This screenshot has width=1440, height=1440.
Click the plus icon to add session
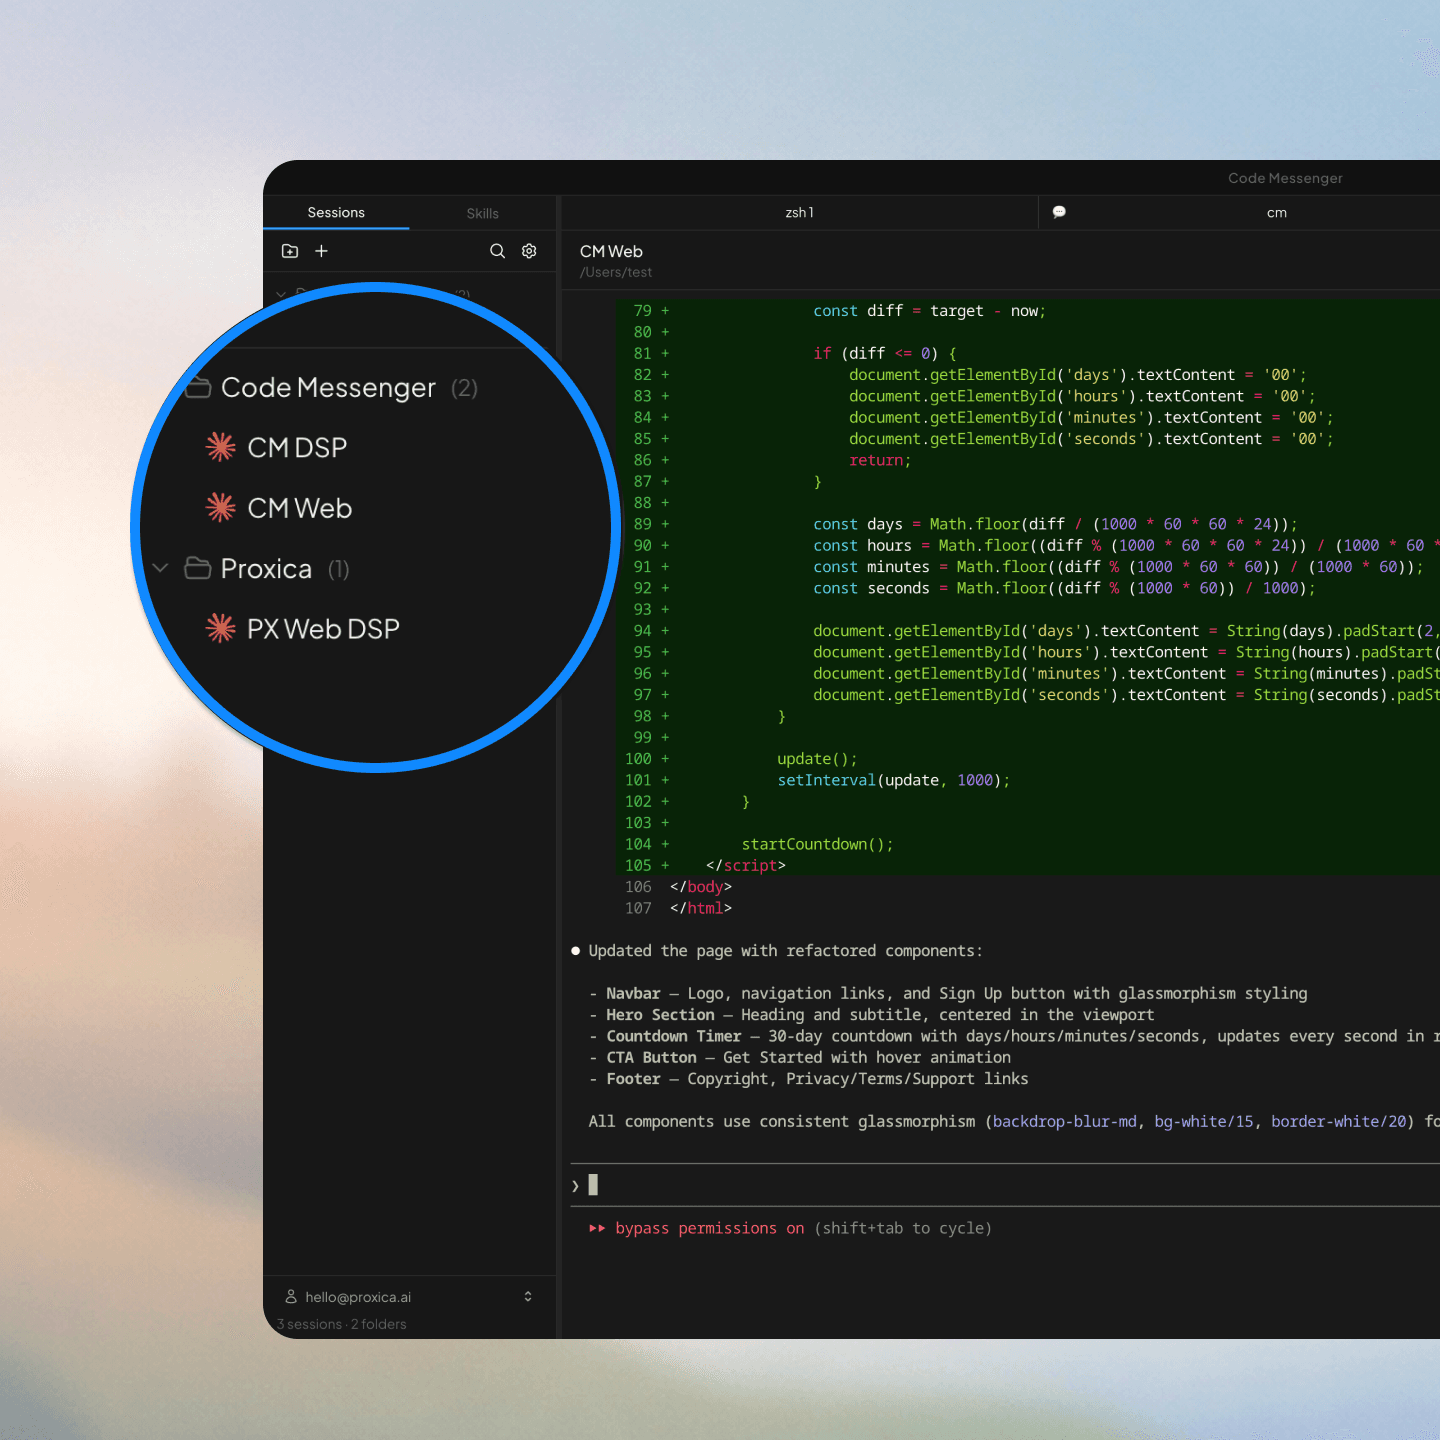[321, 251]
